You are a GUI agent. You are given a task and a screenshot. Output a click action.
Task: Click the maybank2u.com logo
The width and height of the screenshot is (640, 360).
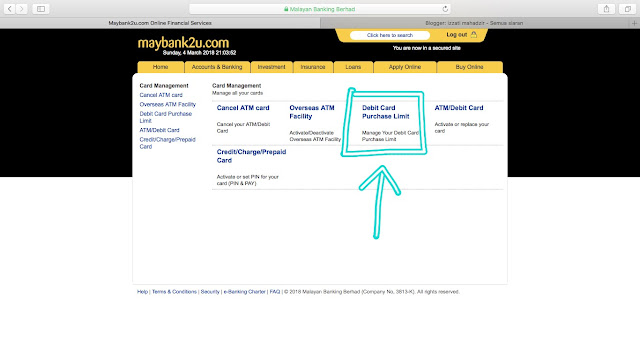183,43
